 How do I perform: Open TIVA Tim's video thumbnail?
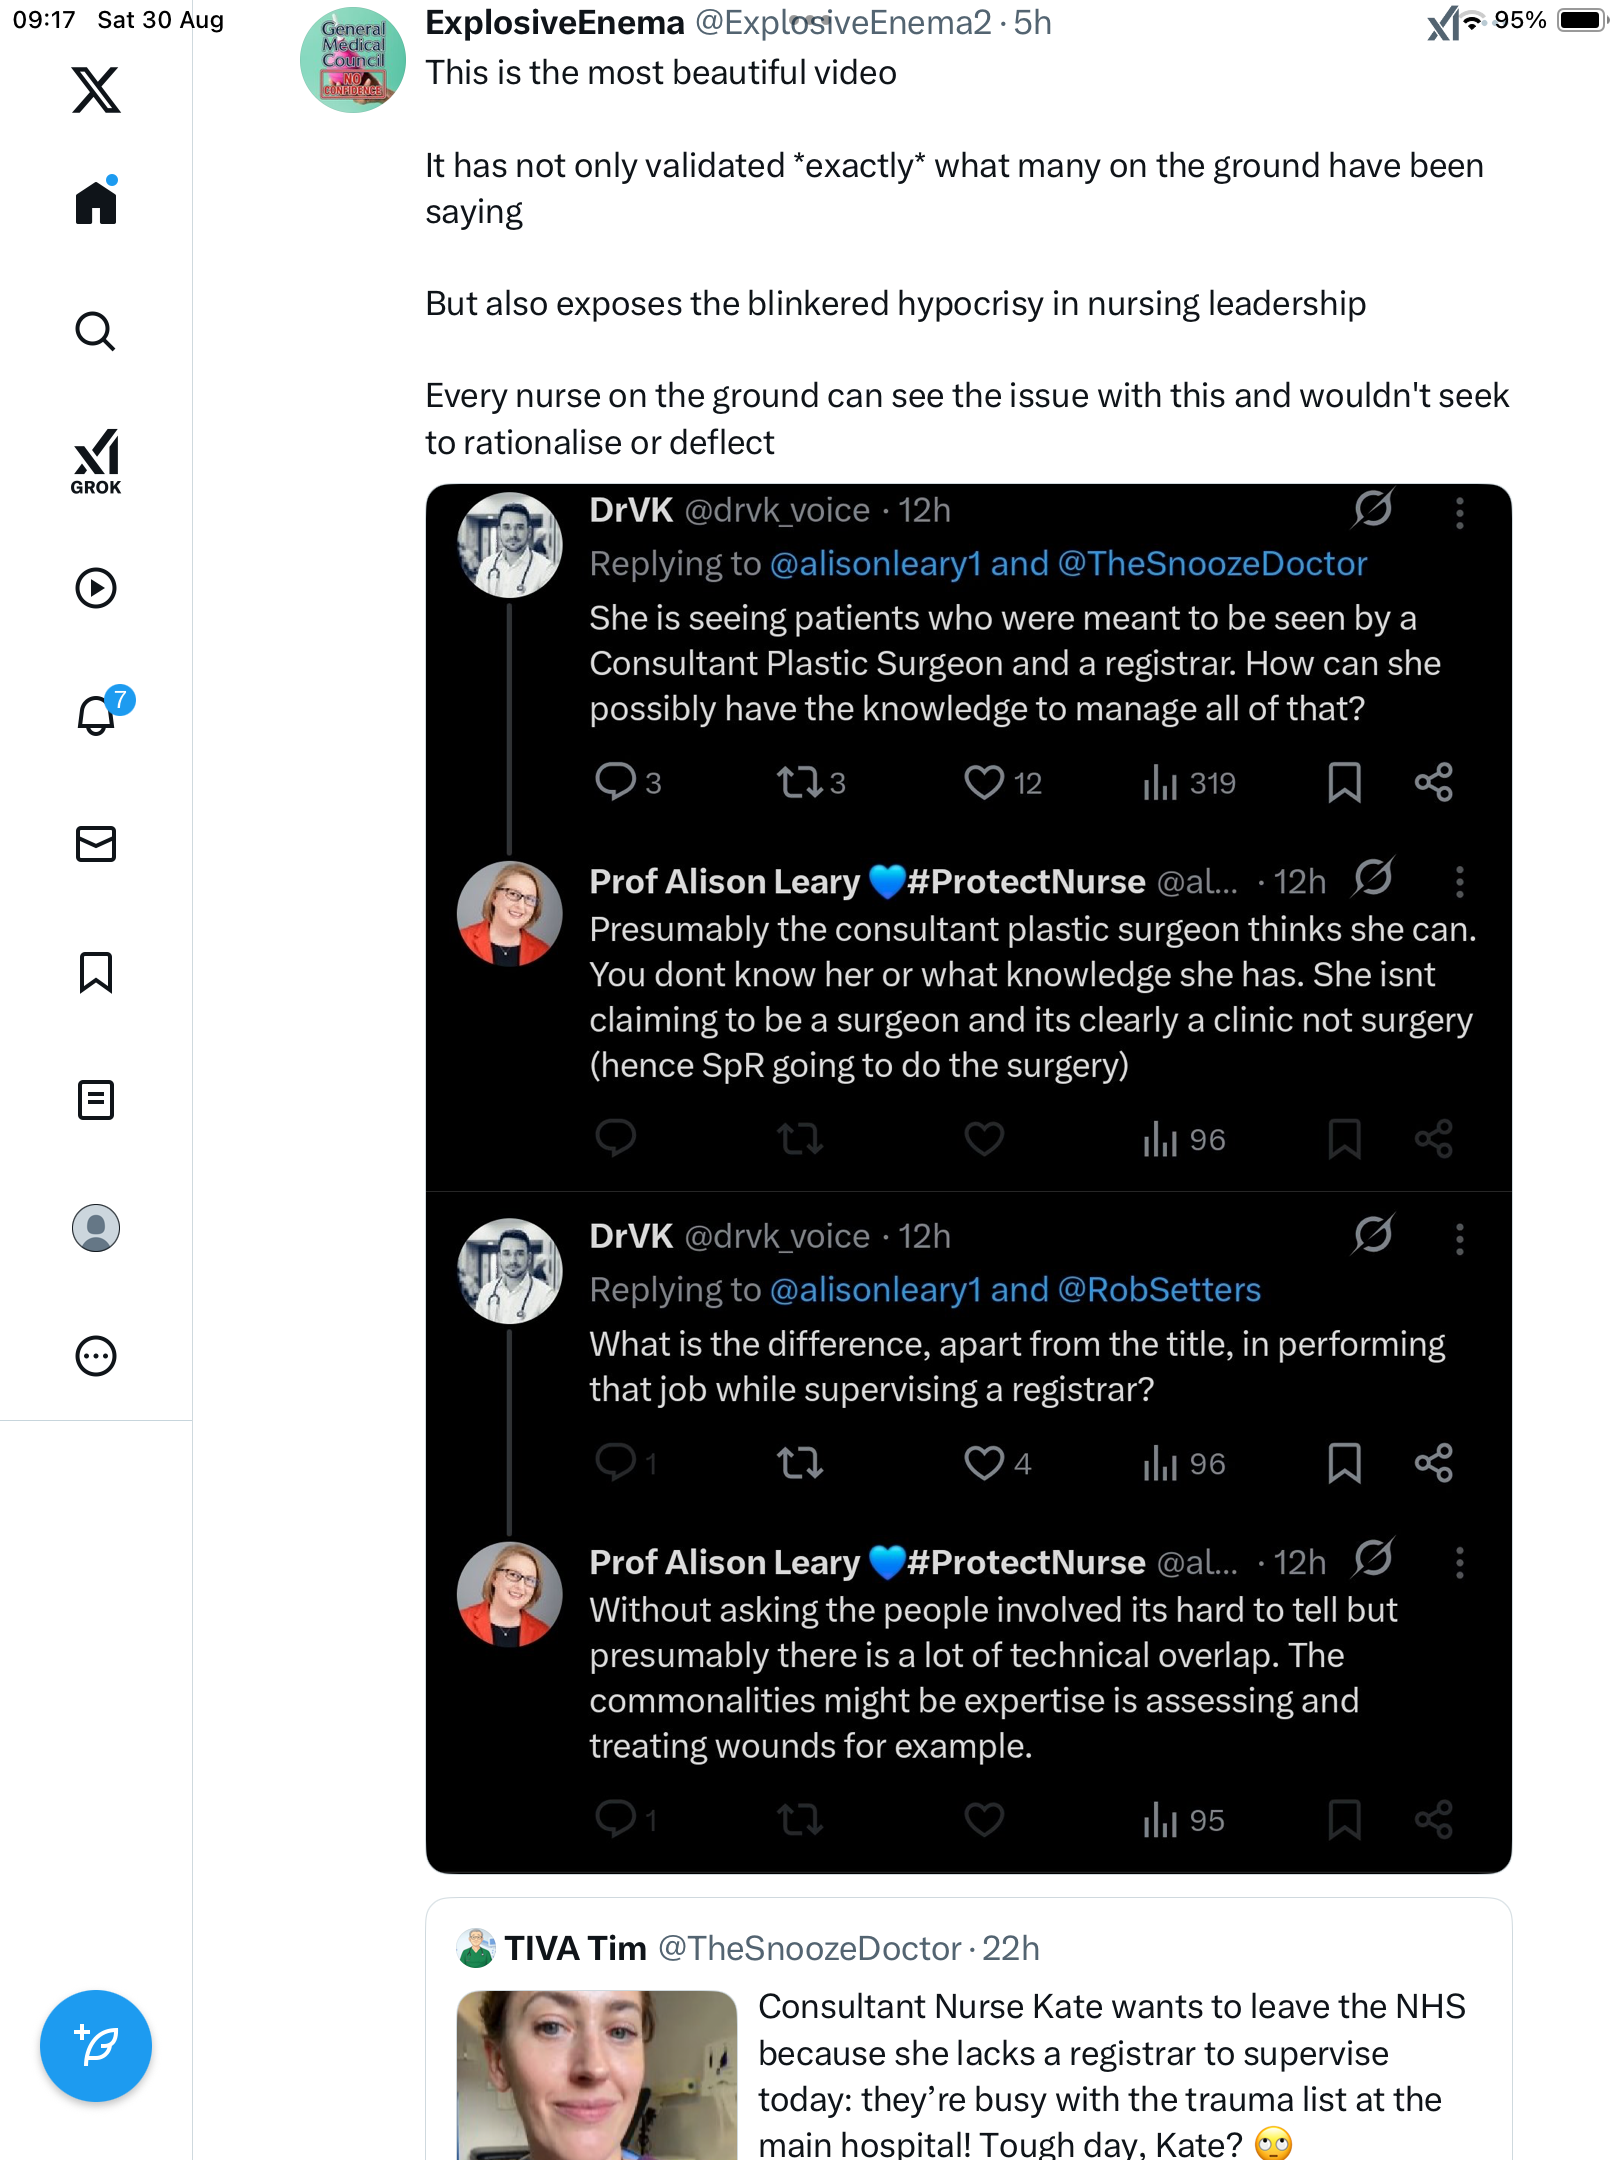click(x=597, y=2075)
